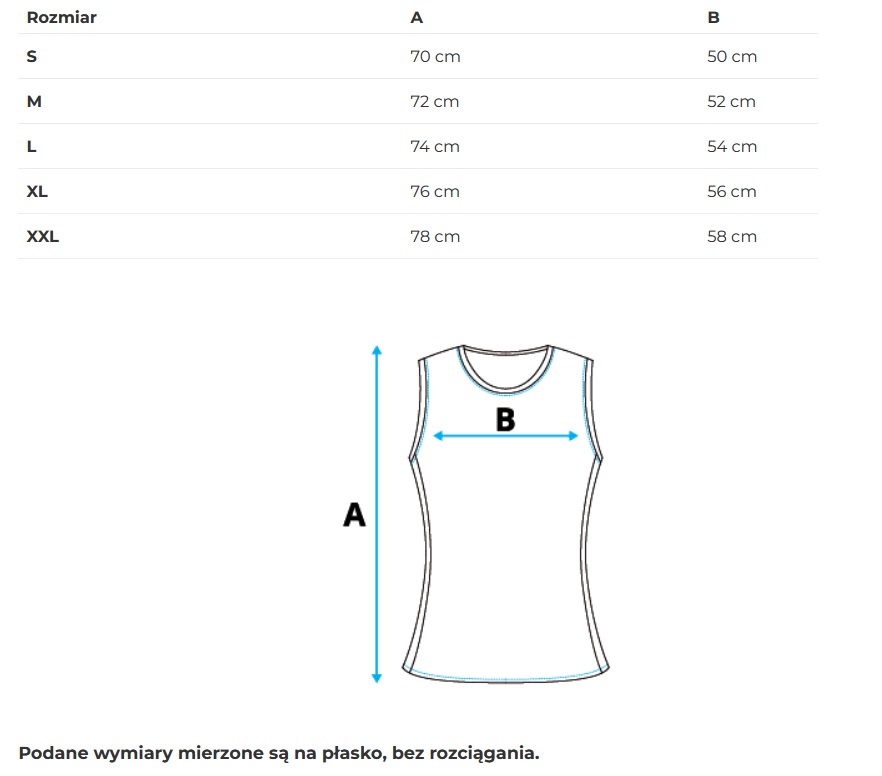This screenshot has height=776, width=882.
Task: Click the 56 cm value for size XL
Action: point(731,192)
